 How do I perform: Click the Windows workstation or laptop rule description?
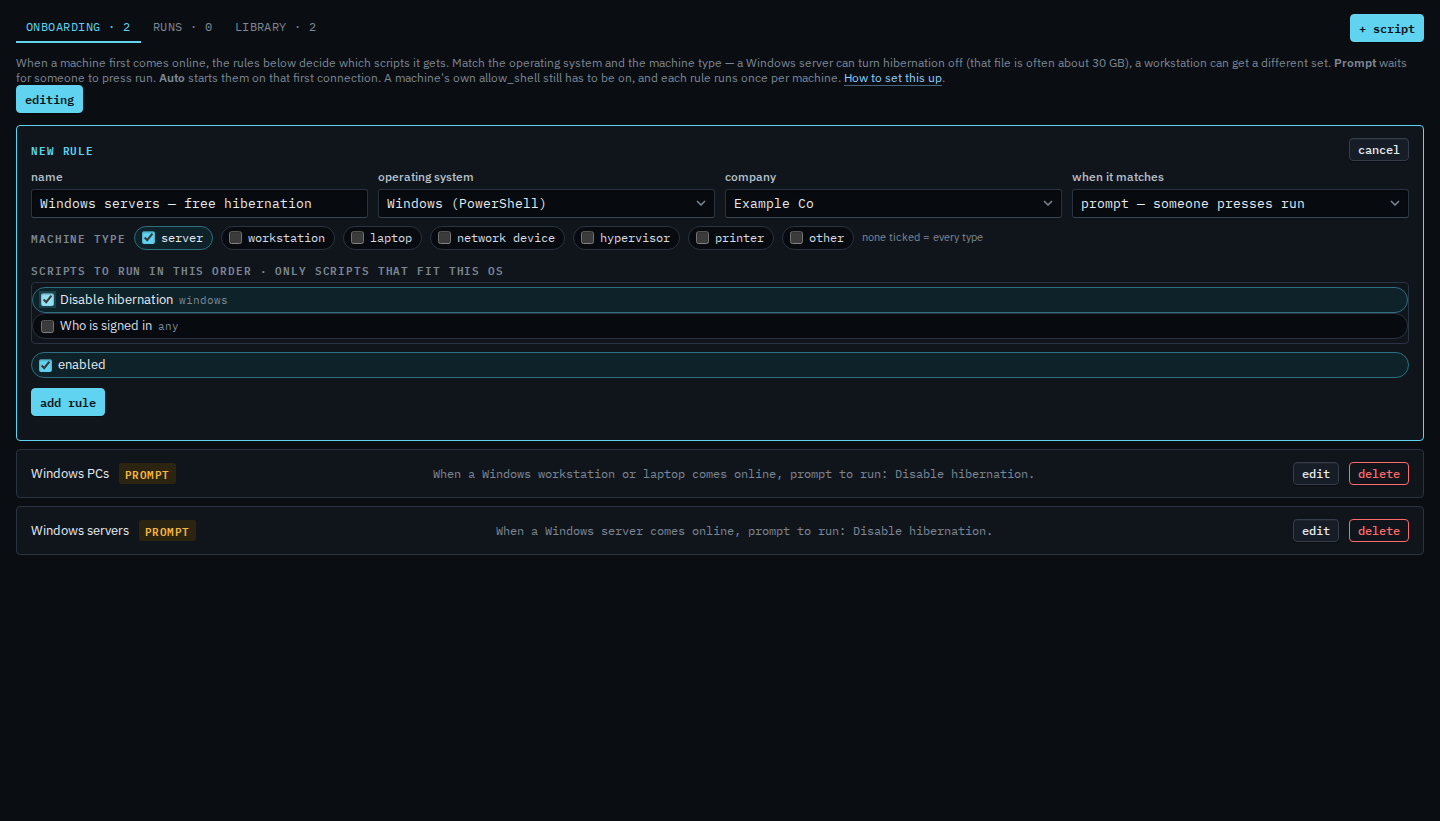pyautogui.click(x=733, y=474)
